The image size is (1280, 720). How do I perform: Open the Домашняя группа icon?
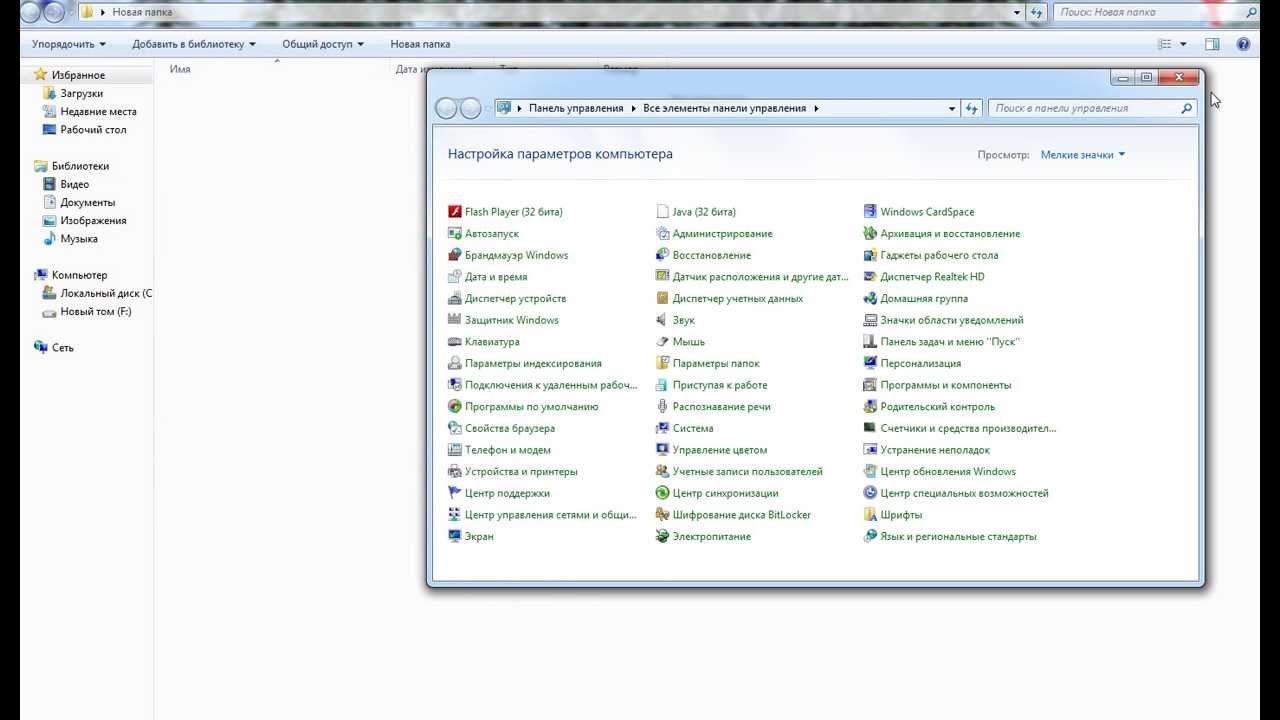[871, 299]
